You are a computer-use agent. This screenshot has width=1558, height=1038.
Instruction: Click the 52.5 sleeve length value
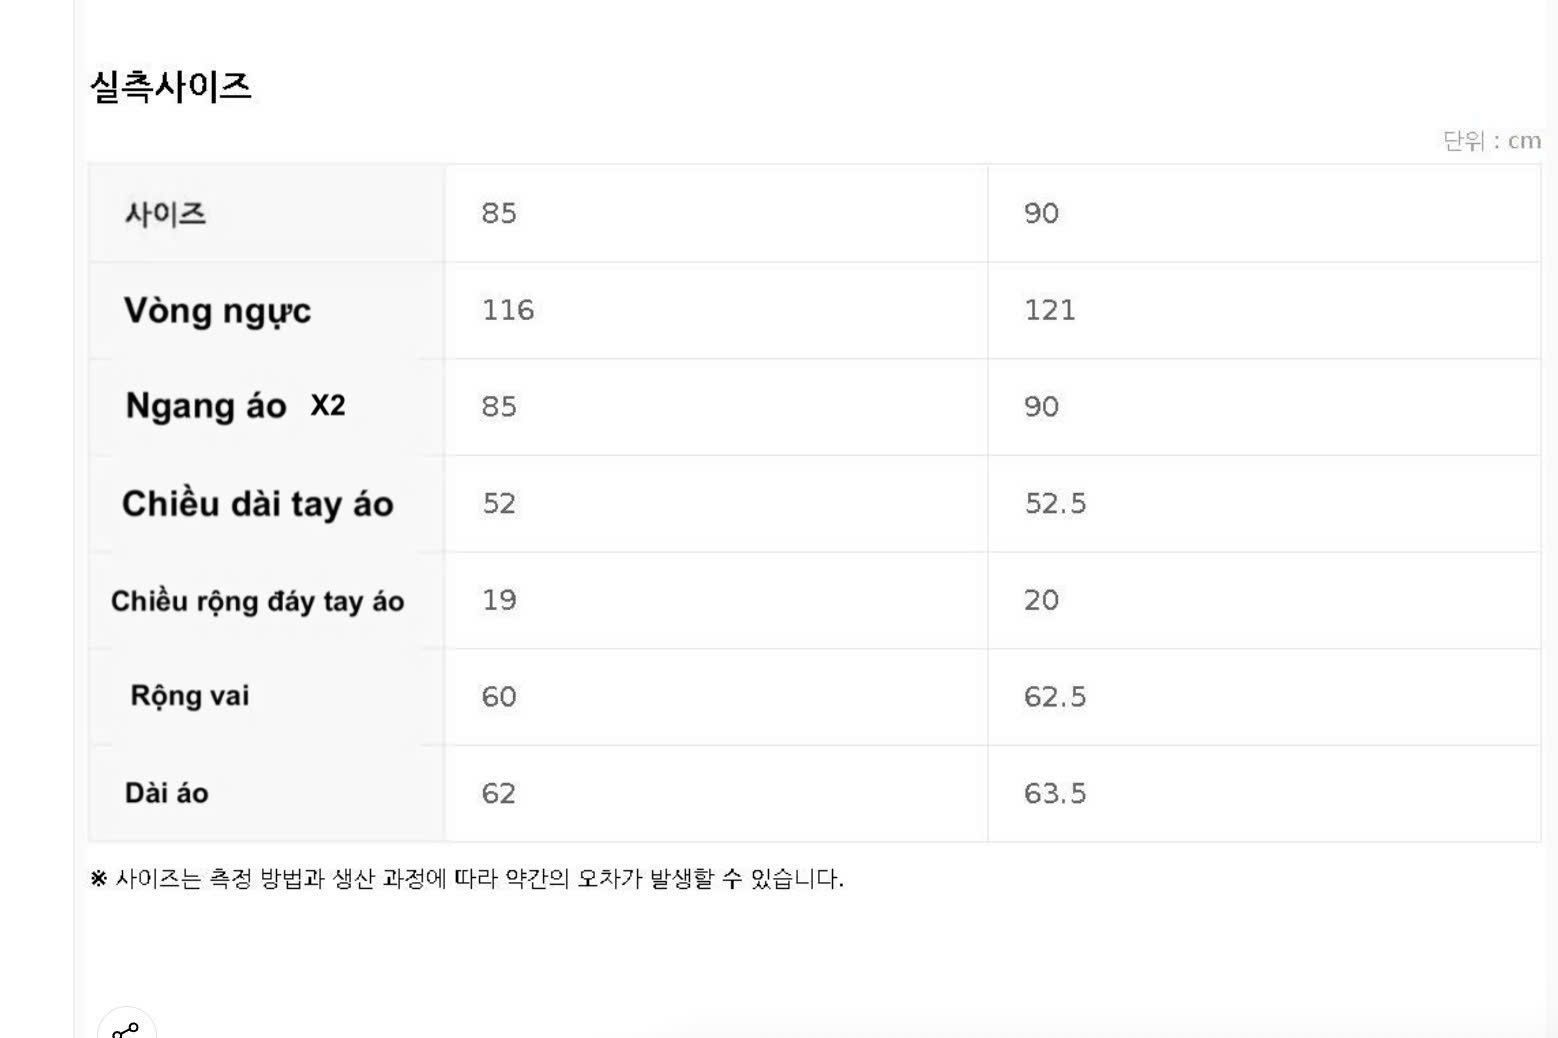click(x=1055, y=503)
